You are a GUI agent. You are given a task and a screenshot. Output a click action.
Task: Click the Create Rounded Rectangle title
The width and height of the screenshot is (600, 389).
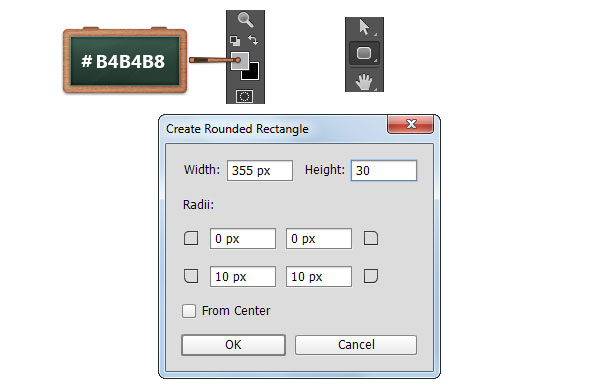237,129
